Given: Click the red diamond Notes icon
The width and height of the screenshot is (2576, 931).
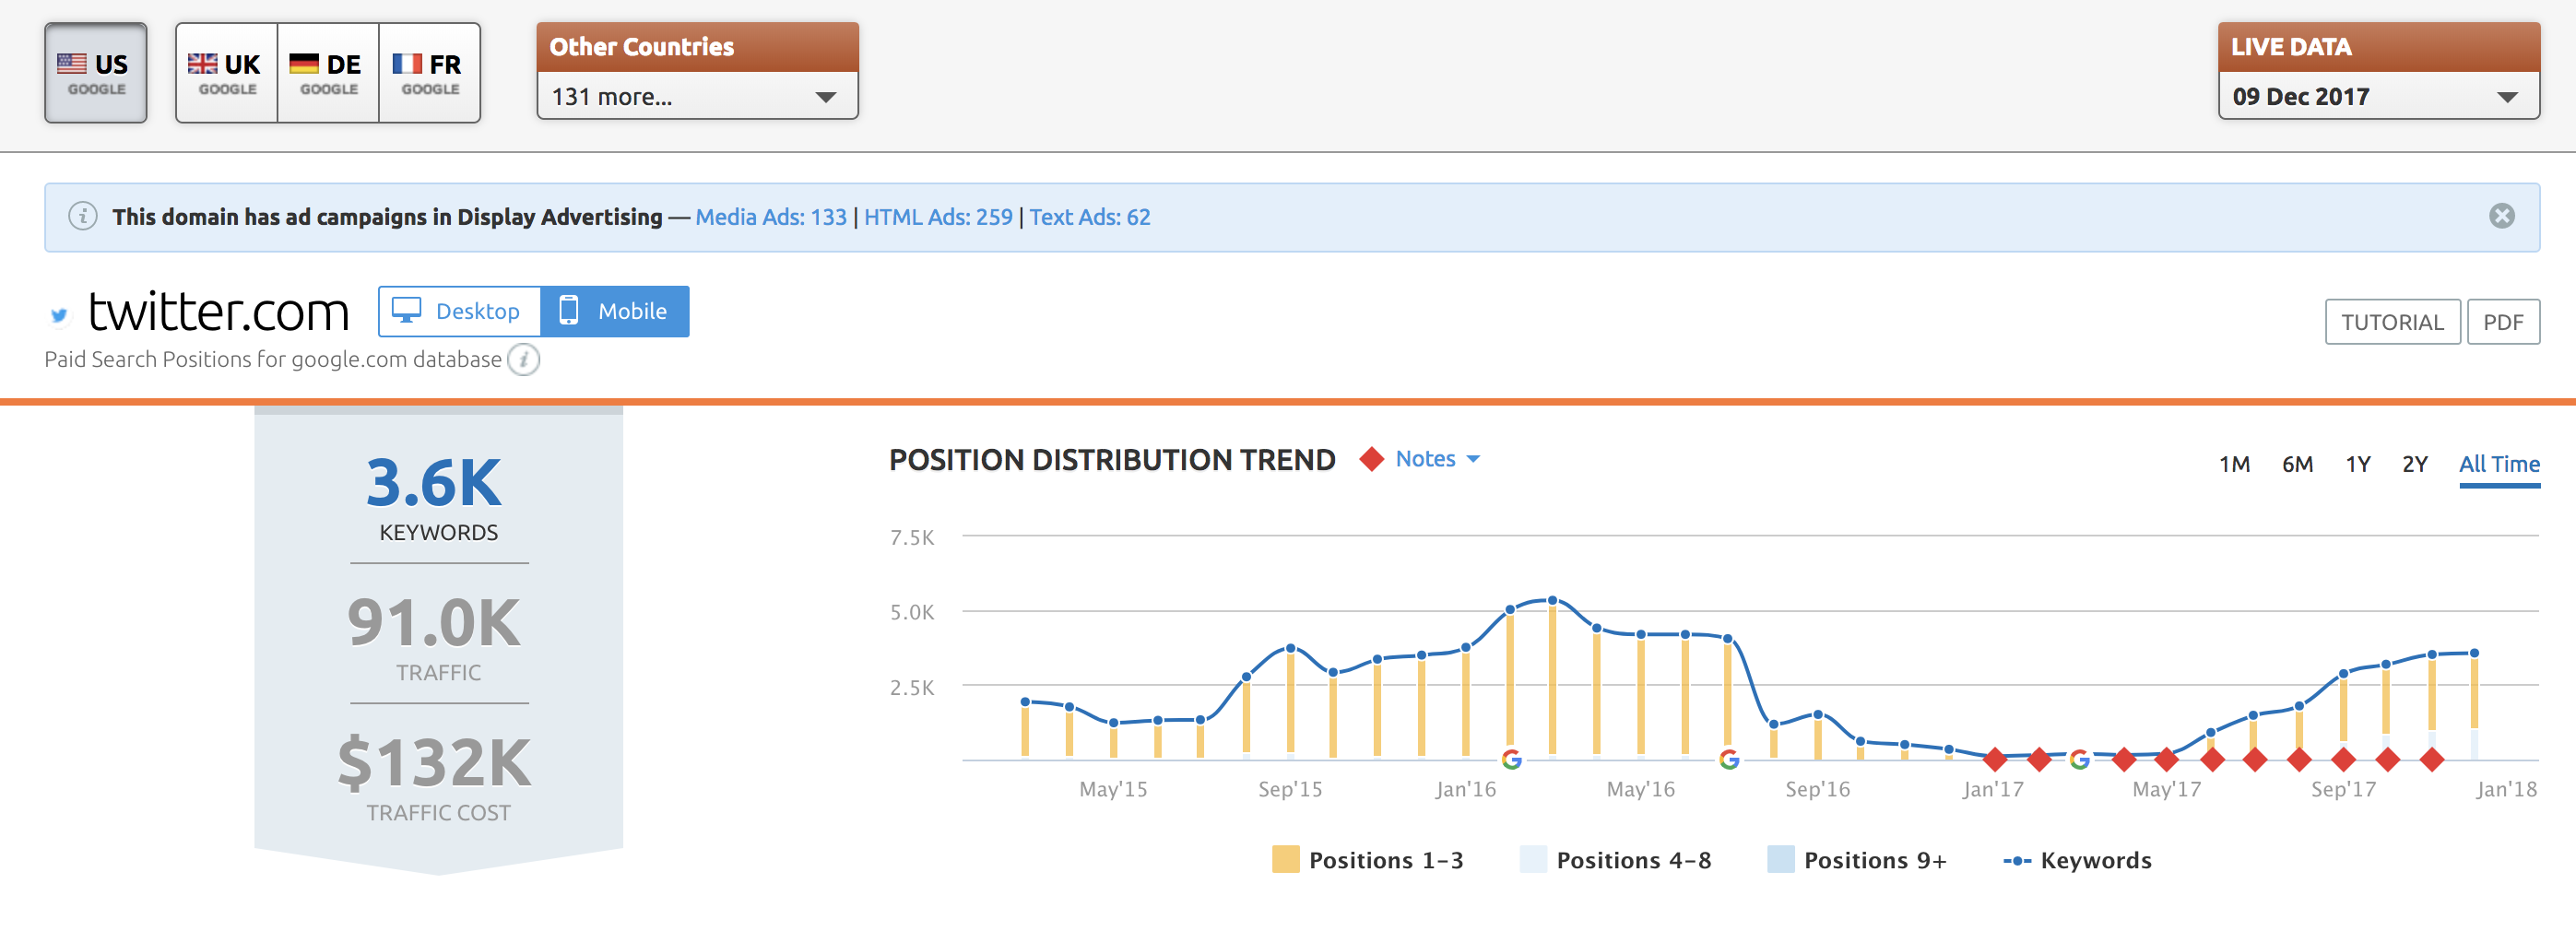Looking at the screenshot, I should pyautogui.click(x=1371, y=459).
